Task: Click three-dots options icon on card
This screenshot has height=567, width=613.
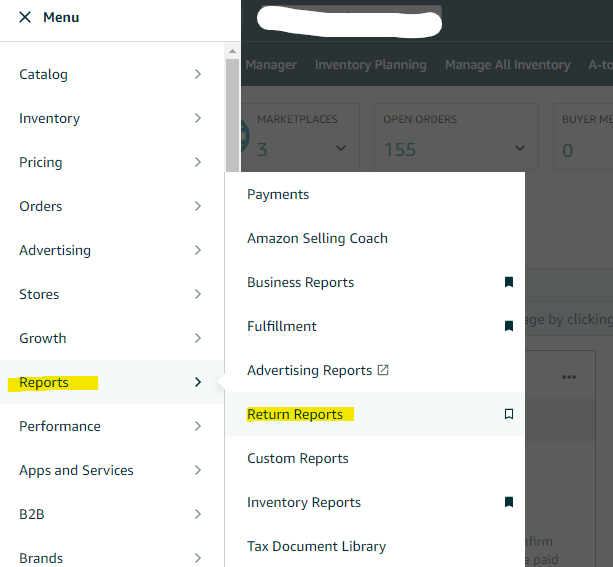Action: coord(569,377)
